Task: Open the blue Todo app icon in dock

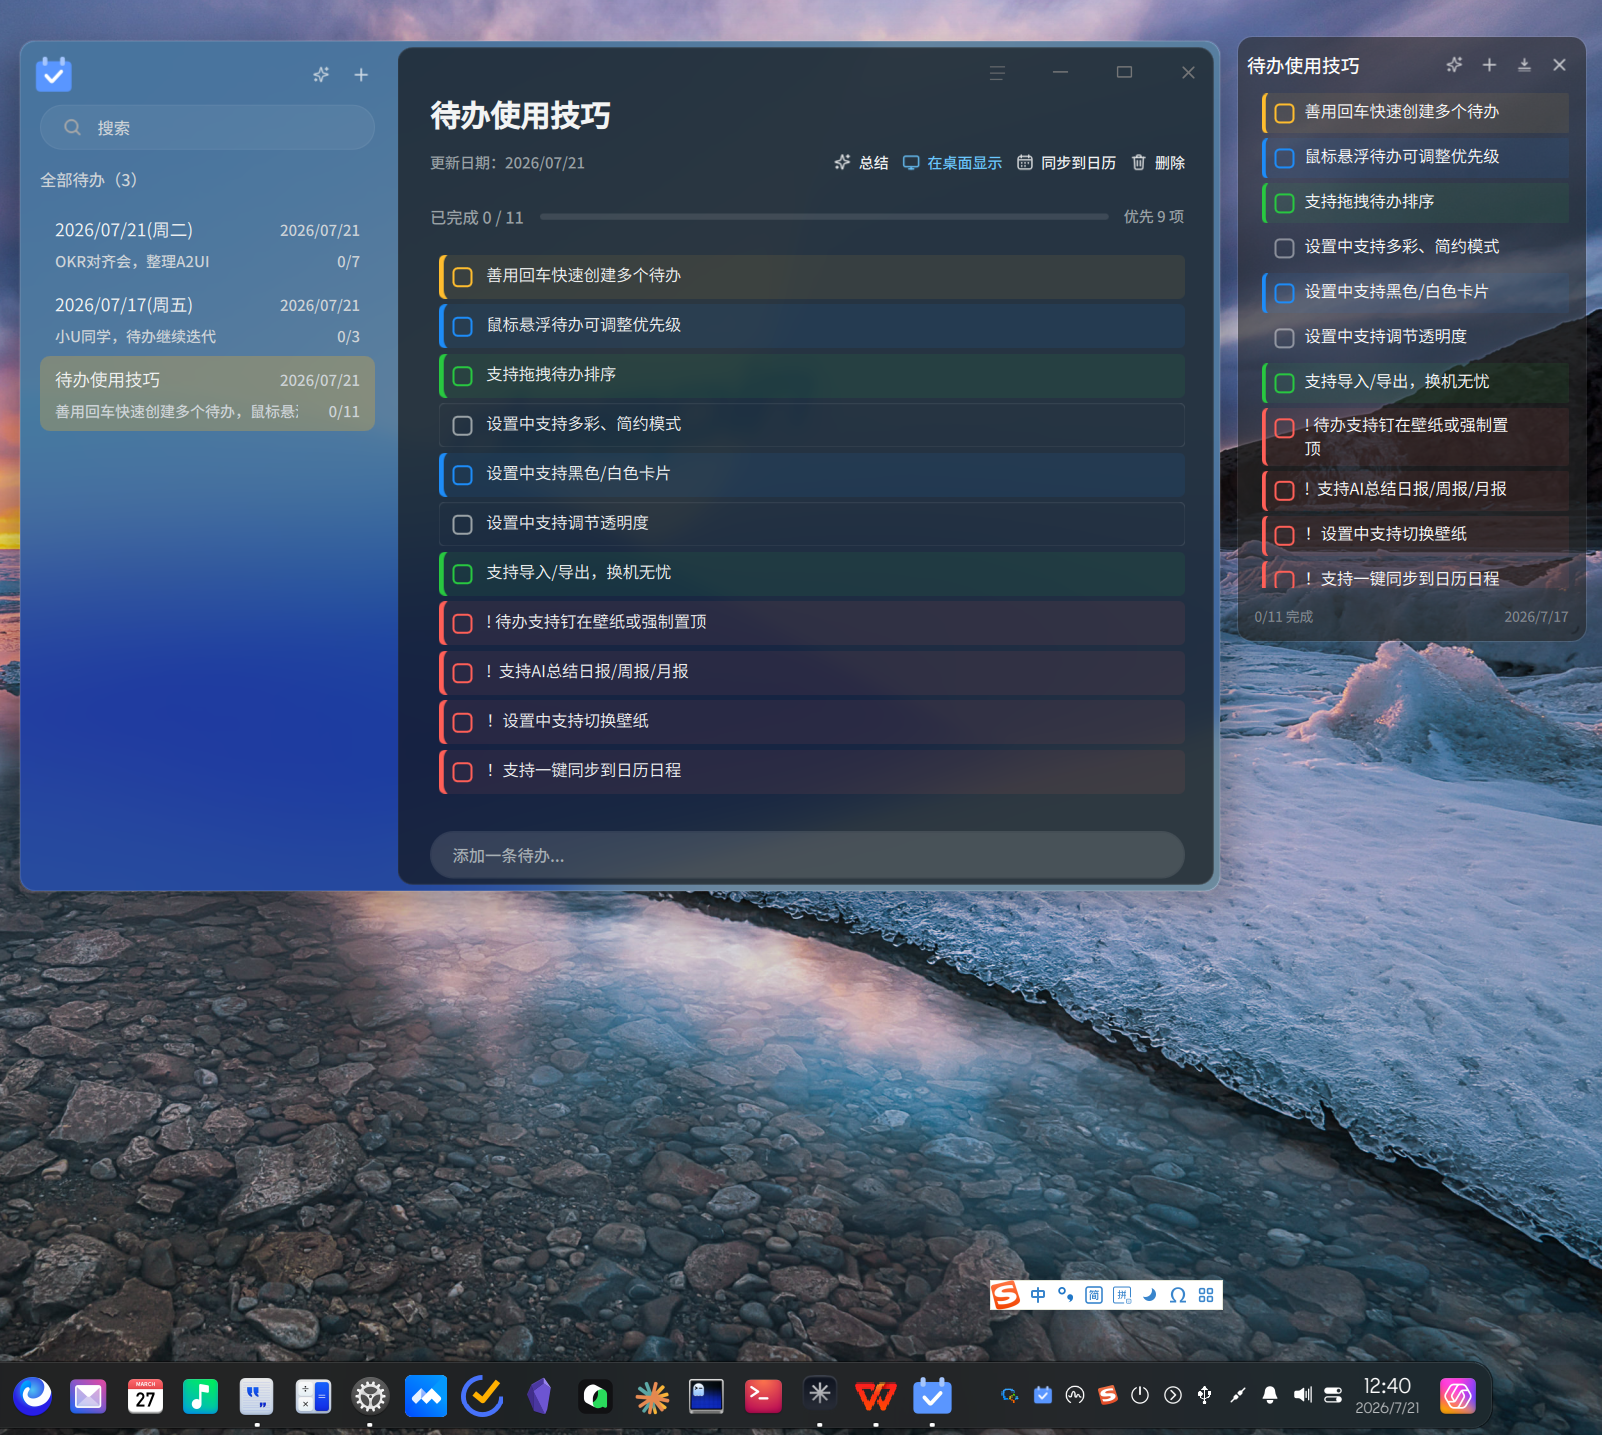Action: tap(932, 1396)
